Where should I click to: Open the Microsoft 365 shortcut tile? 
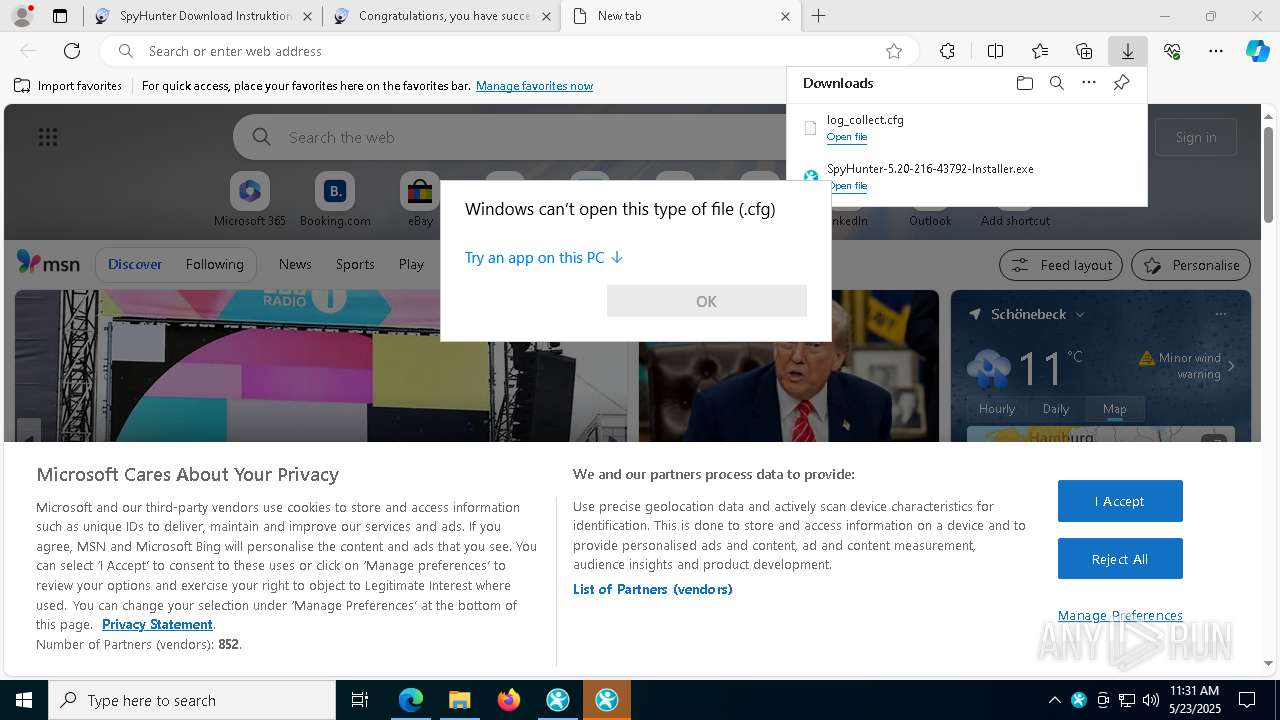click(x=250, y=199)
